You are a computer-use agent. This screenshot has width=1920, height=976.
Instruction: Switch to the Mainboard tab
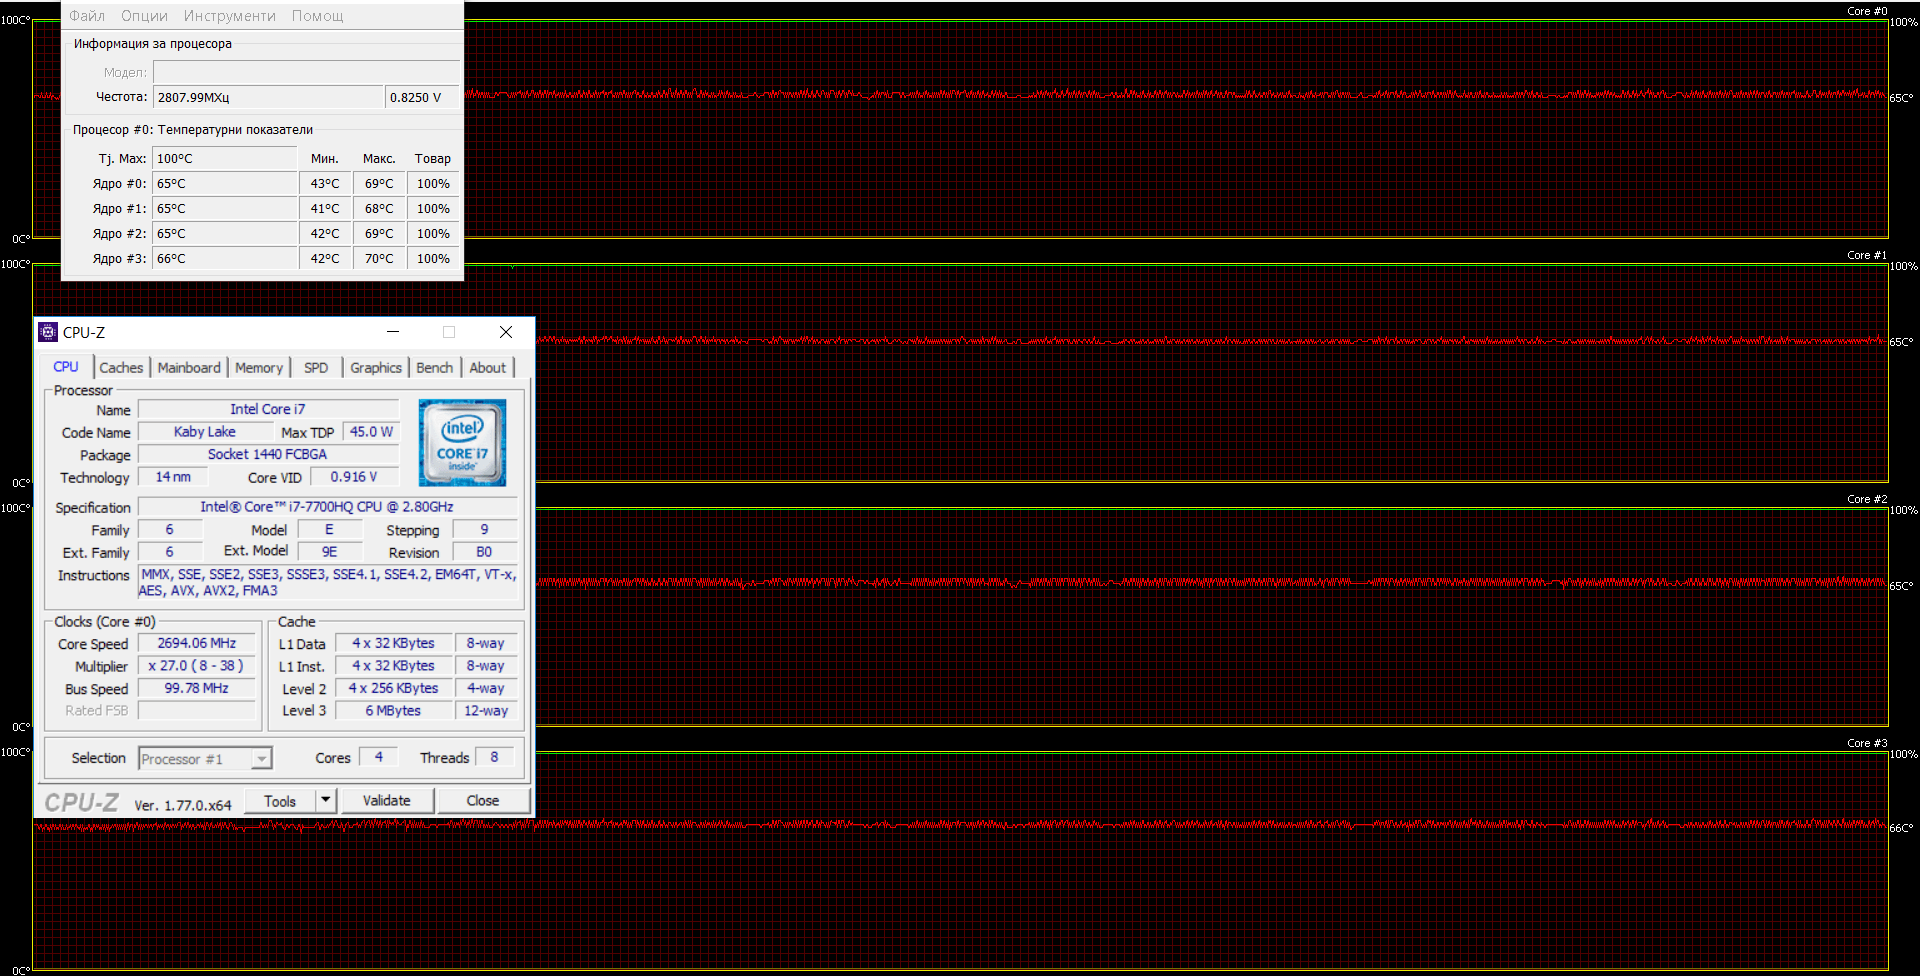point(189,368)
